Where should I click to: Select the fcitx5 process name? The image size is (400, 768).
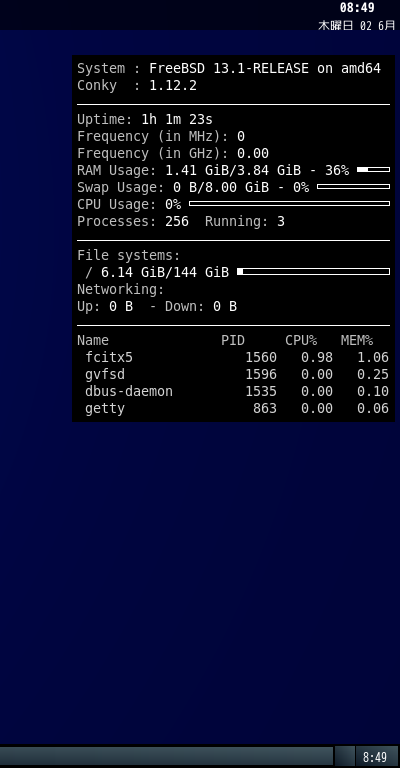pyautogui.click(x=109, y=358)
